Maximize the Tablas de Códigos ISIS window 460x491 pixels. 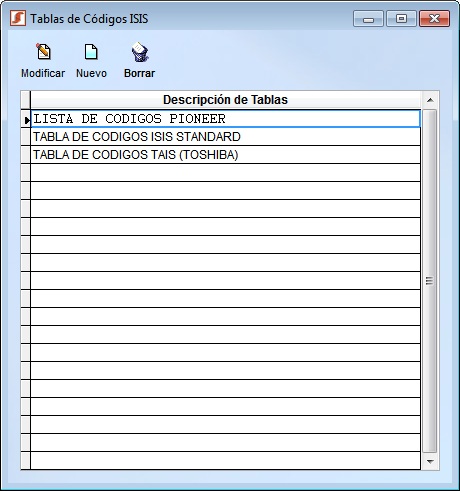click(x=401, y=18)
